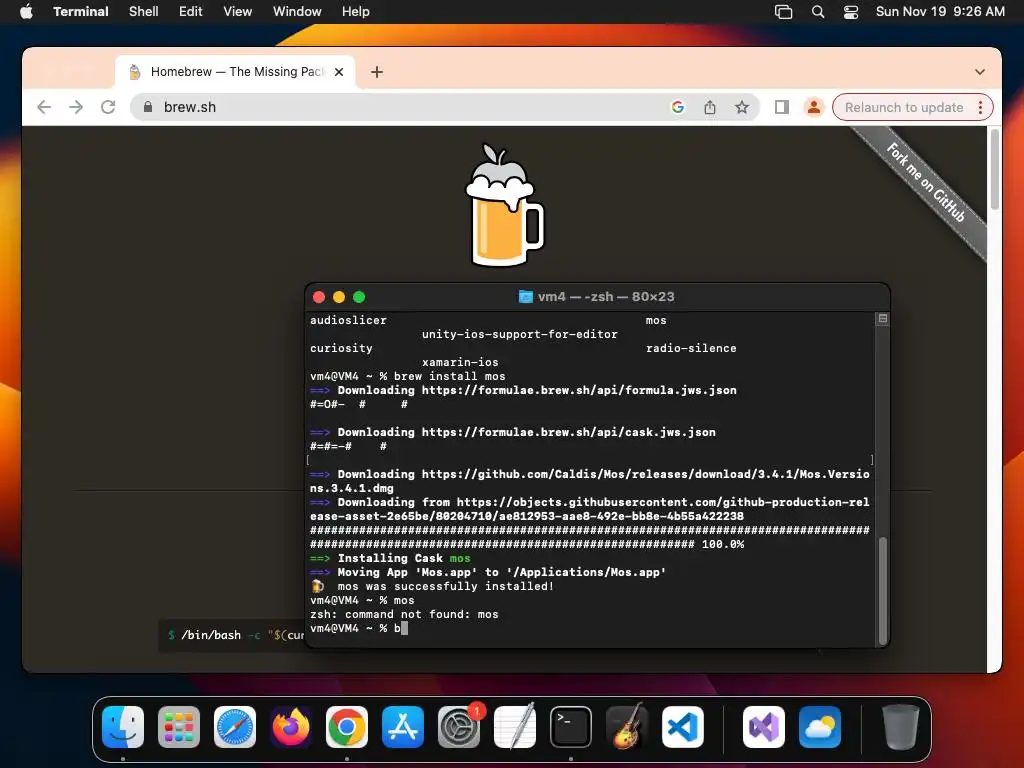
Task: Click Relaunch to update button
Action: point(904,107)
